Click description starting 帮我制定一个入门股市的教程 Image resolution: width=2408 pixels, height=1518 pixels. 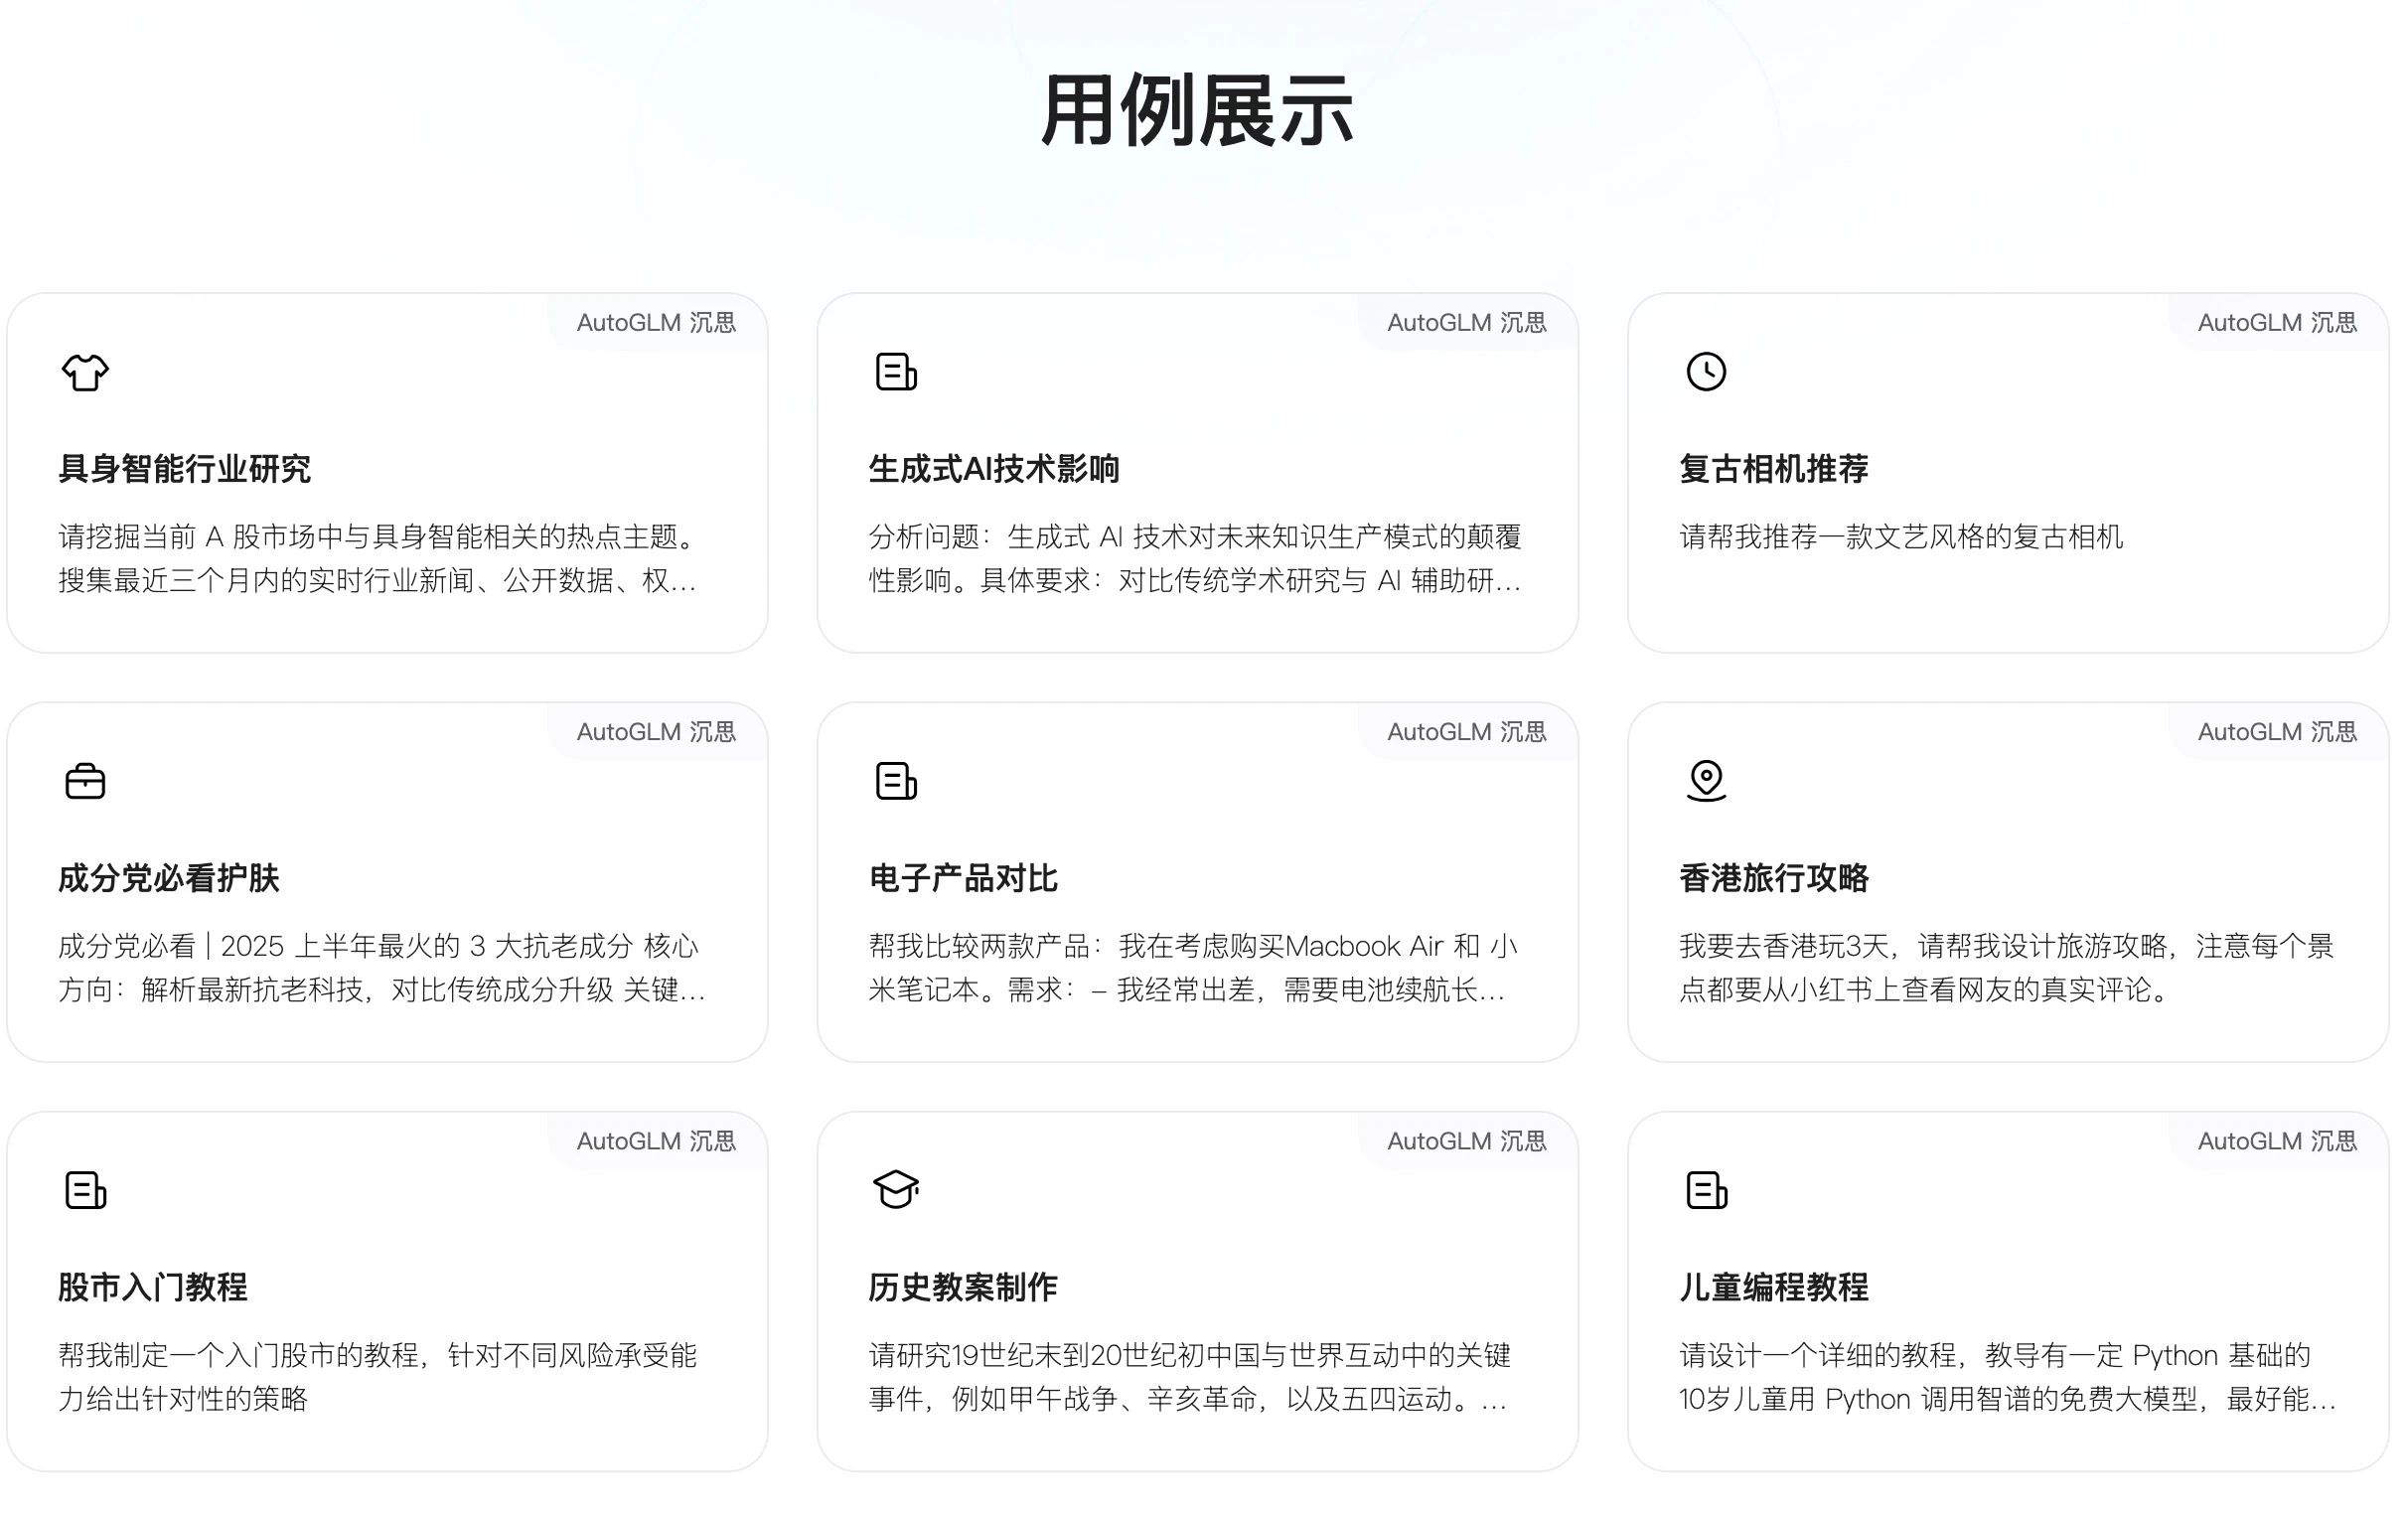(378, 1376)
